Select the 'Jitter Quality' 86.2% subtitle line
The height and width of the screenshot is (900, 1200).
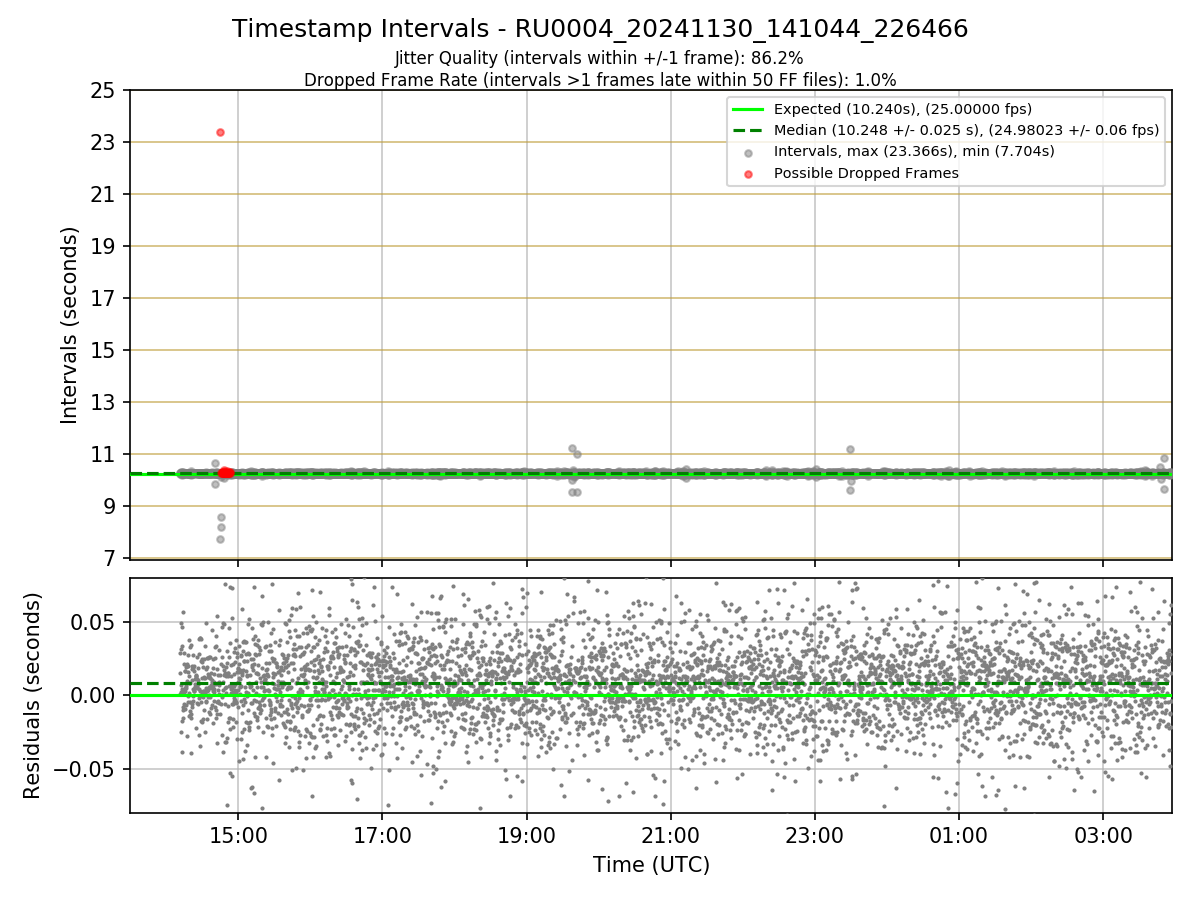(x=600, y=58)
